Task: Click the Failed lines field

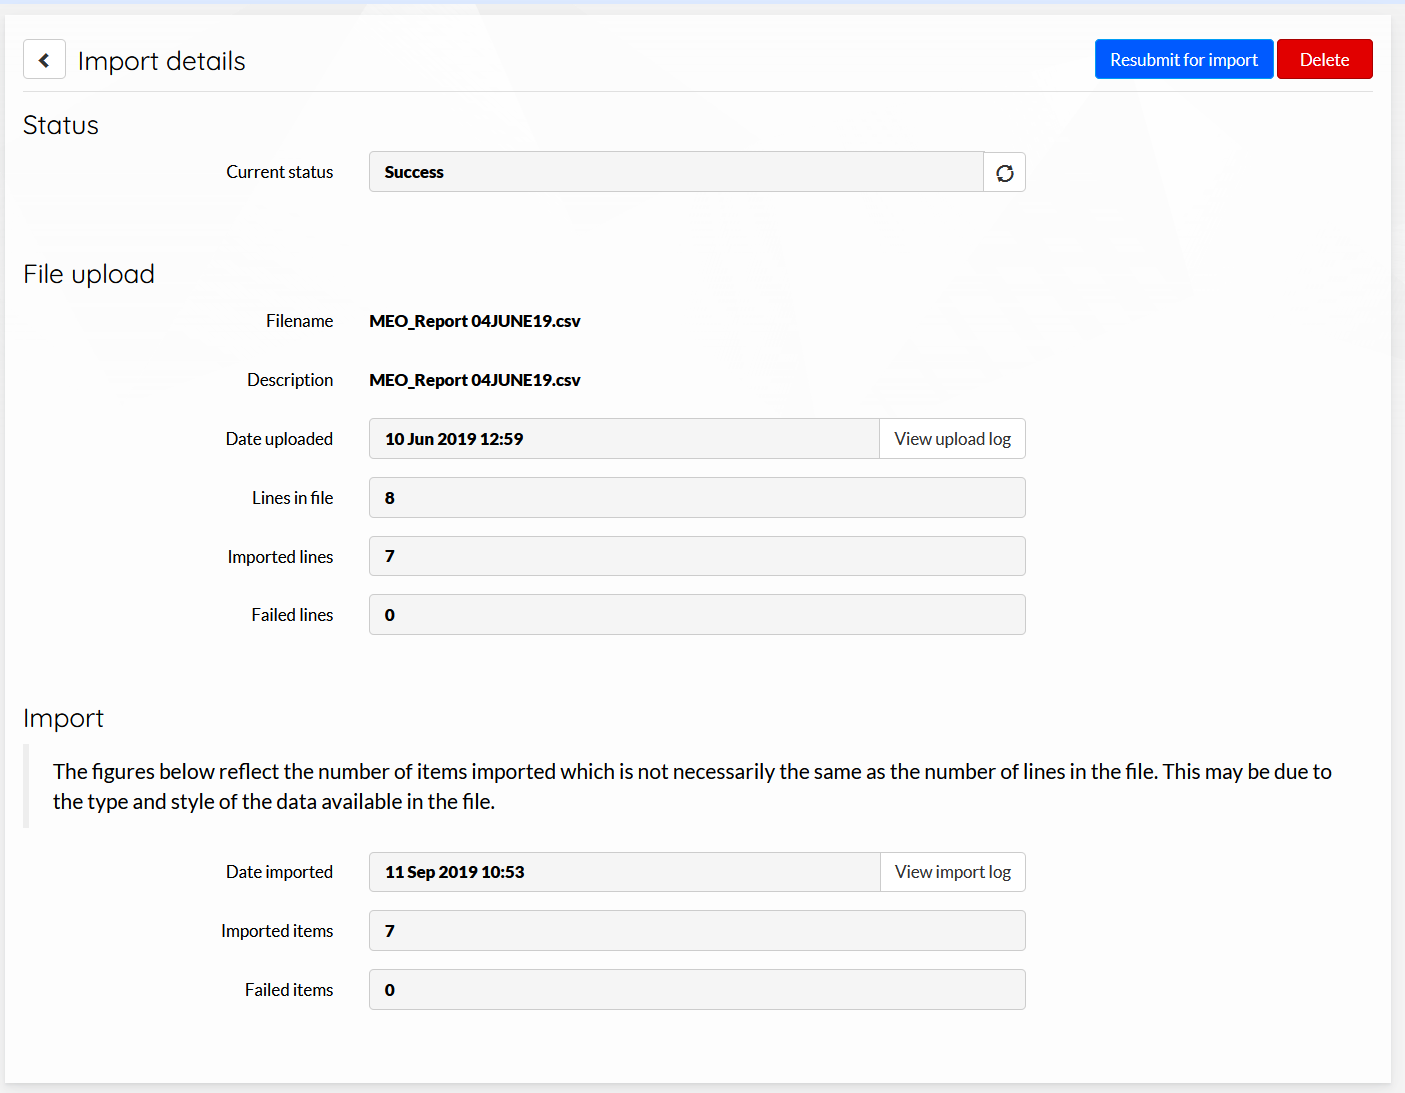Action: [x=697, y=615]
